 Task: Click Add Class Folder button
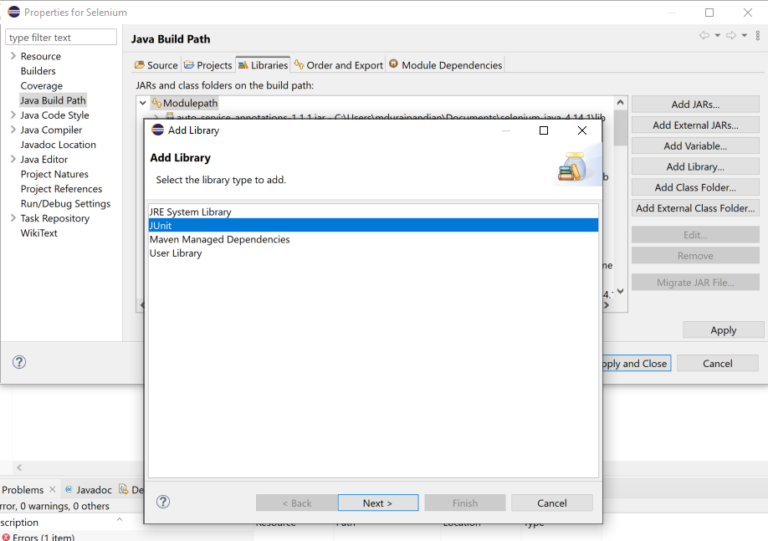pyautogui.click(x=695, y=188)
